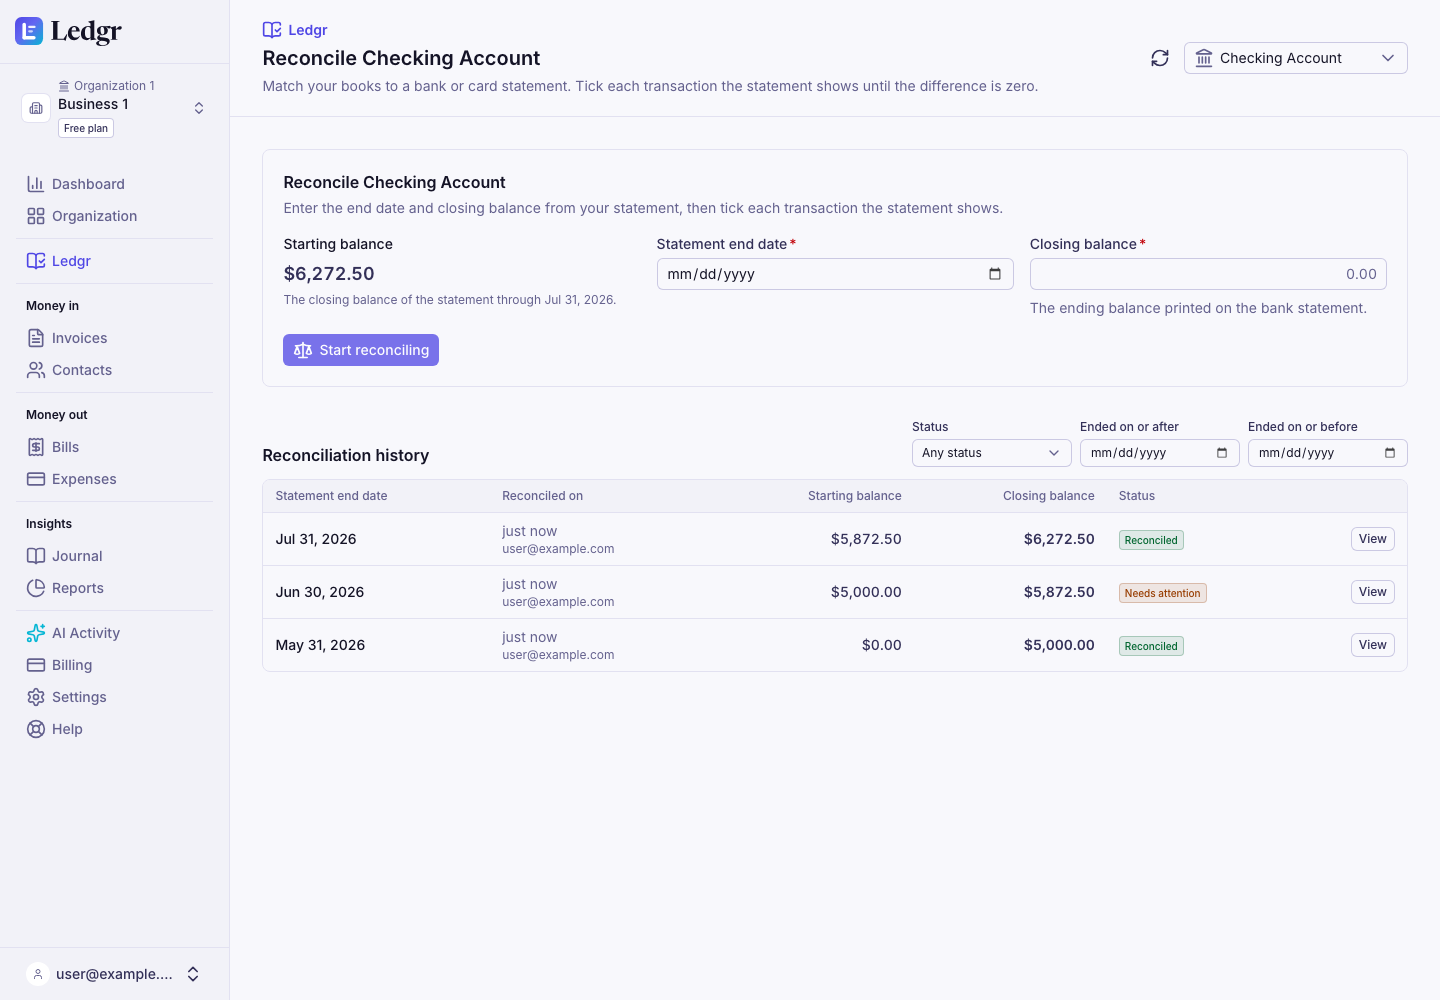This screenshot has height=1000, width=1440.
Task: Click the Free plan badge
Action: click(86, 128)
